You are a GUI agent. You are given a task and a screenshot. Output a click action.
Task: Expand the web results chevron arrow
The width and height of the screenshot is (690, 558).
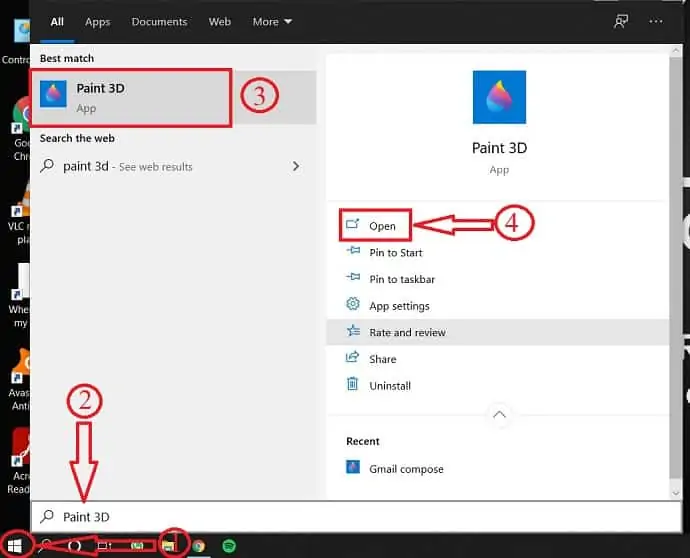[x=296, y=166]
